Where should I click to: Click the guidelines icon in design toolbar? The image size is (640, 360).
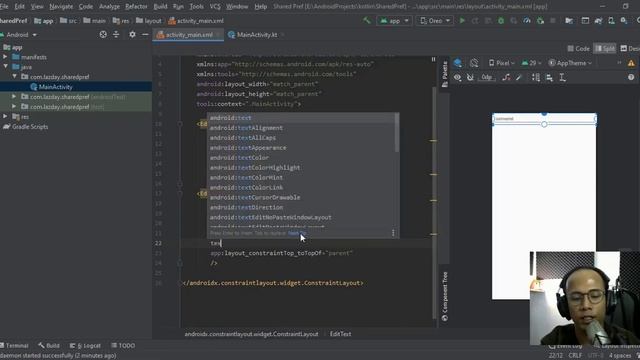point(562,77)
